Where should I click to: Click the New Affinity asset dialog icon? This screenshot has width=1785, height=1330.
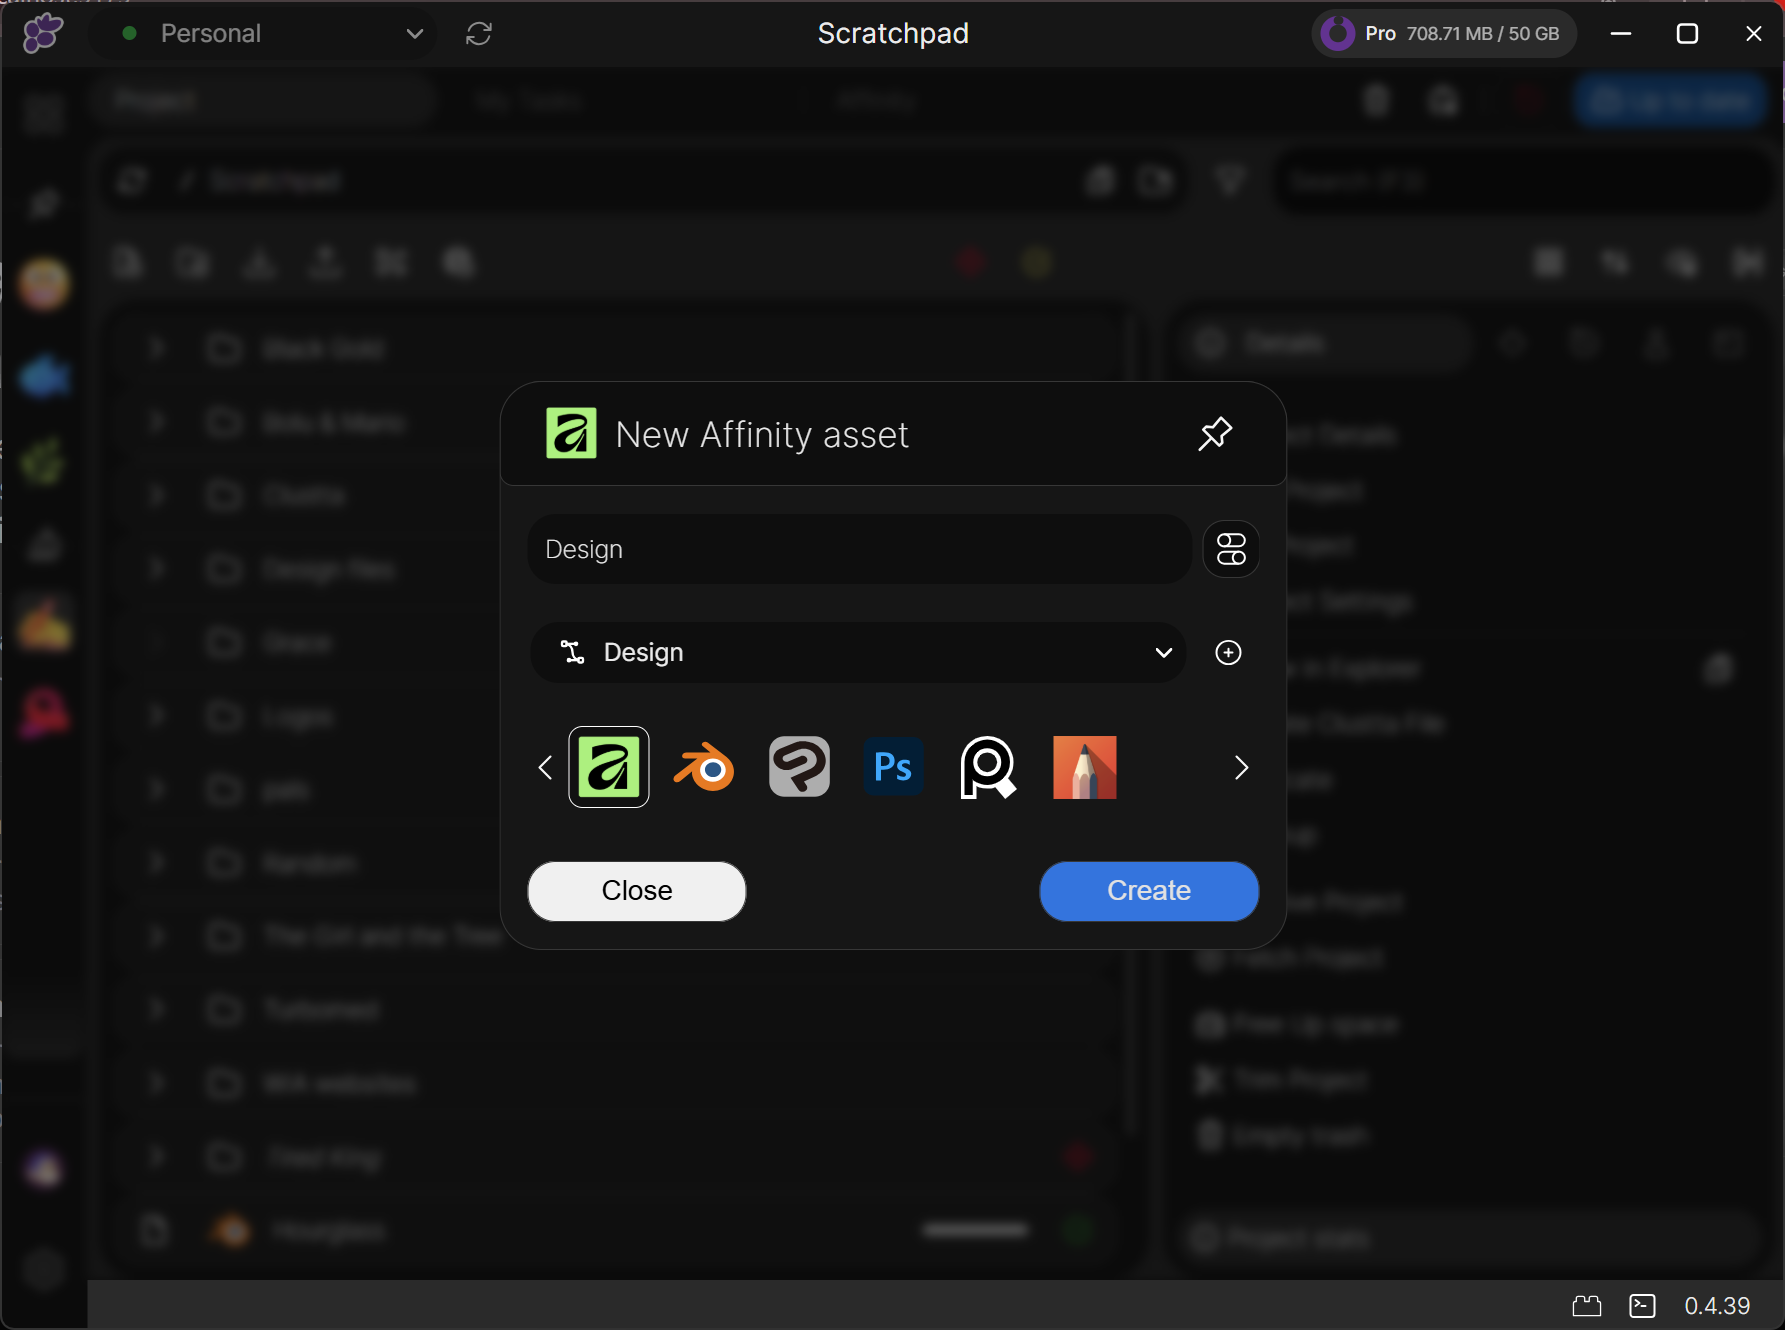[x=571, y=433]
